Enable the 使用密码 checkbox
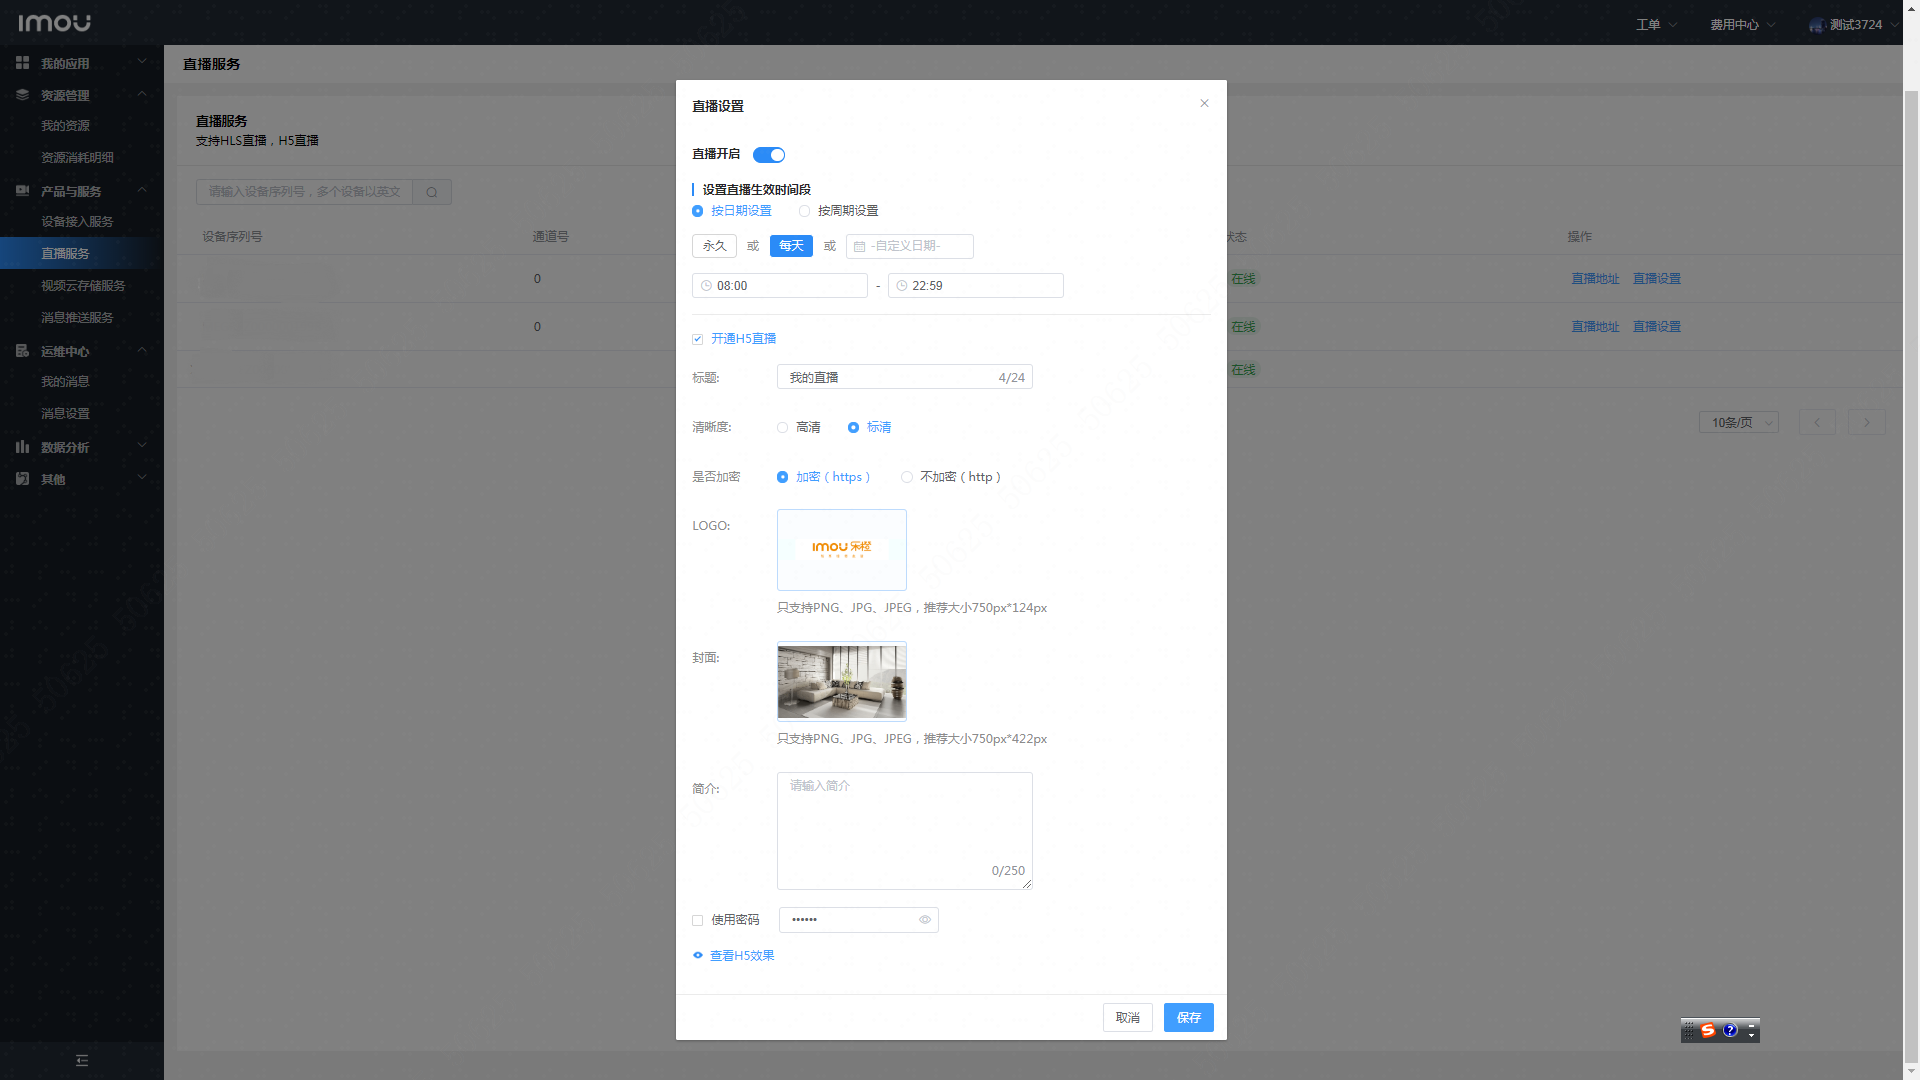The image size is (1920, 1080). 698,921
